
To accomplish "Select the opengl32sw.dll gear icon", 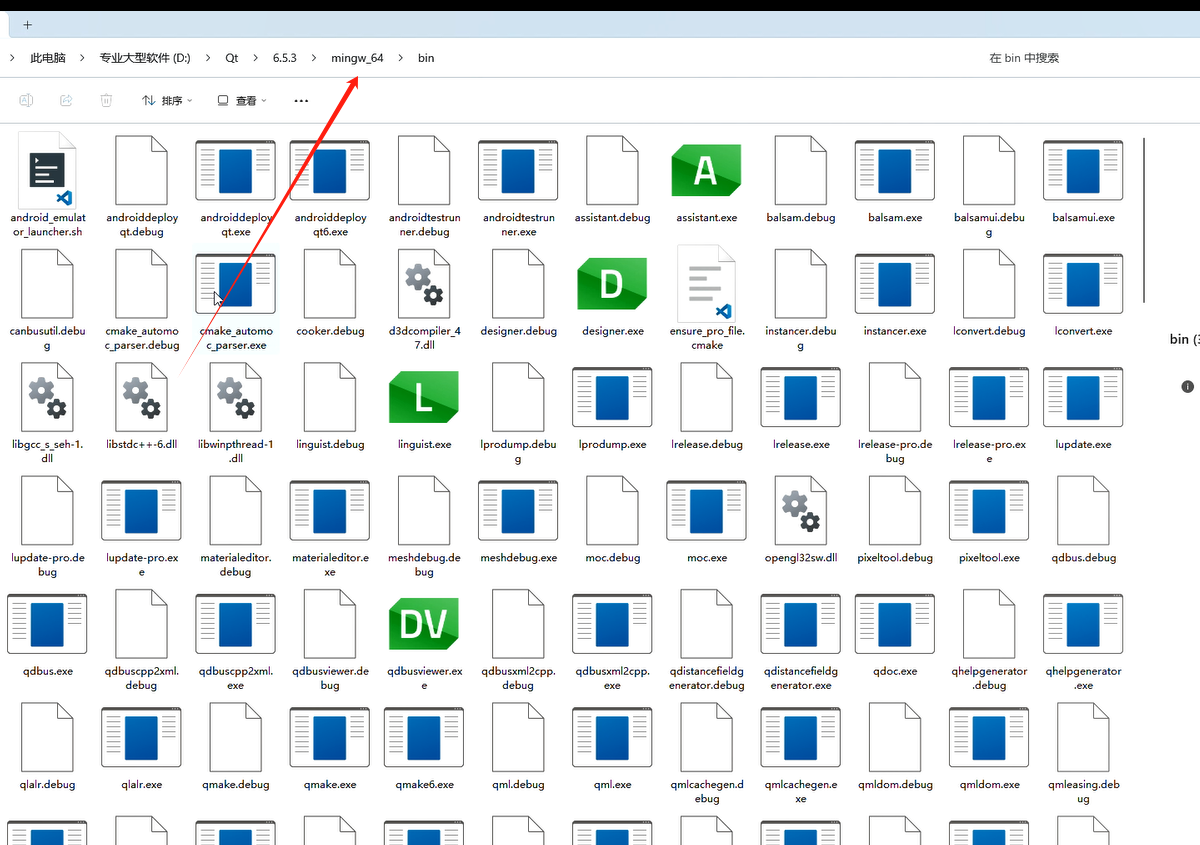I will pyautogui.click(x=800, y=511).
